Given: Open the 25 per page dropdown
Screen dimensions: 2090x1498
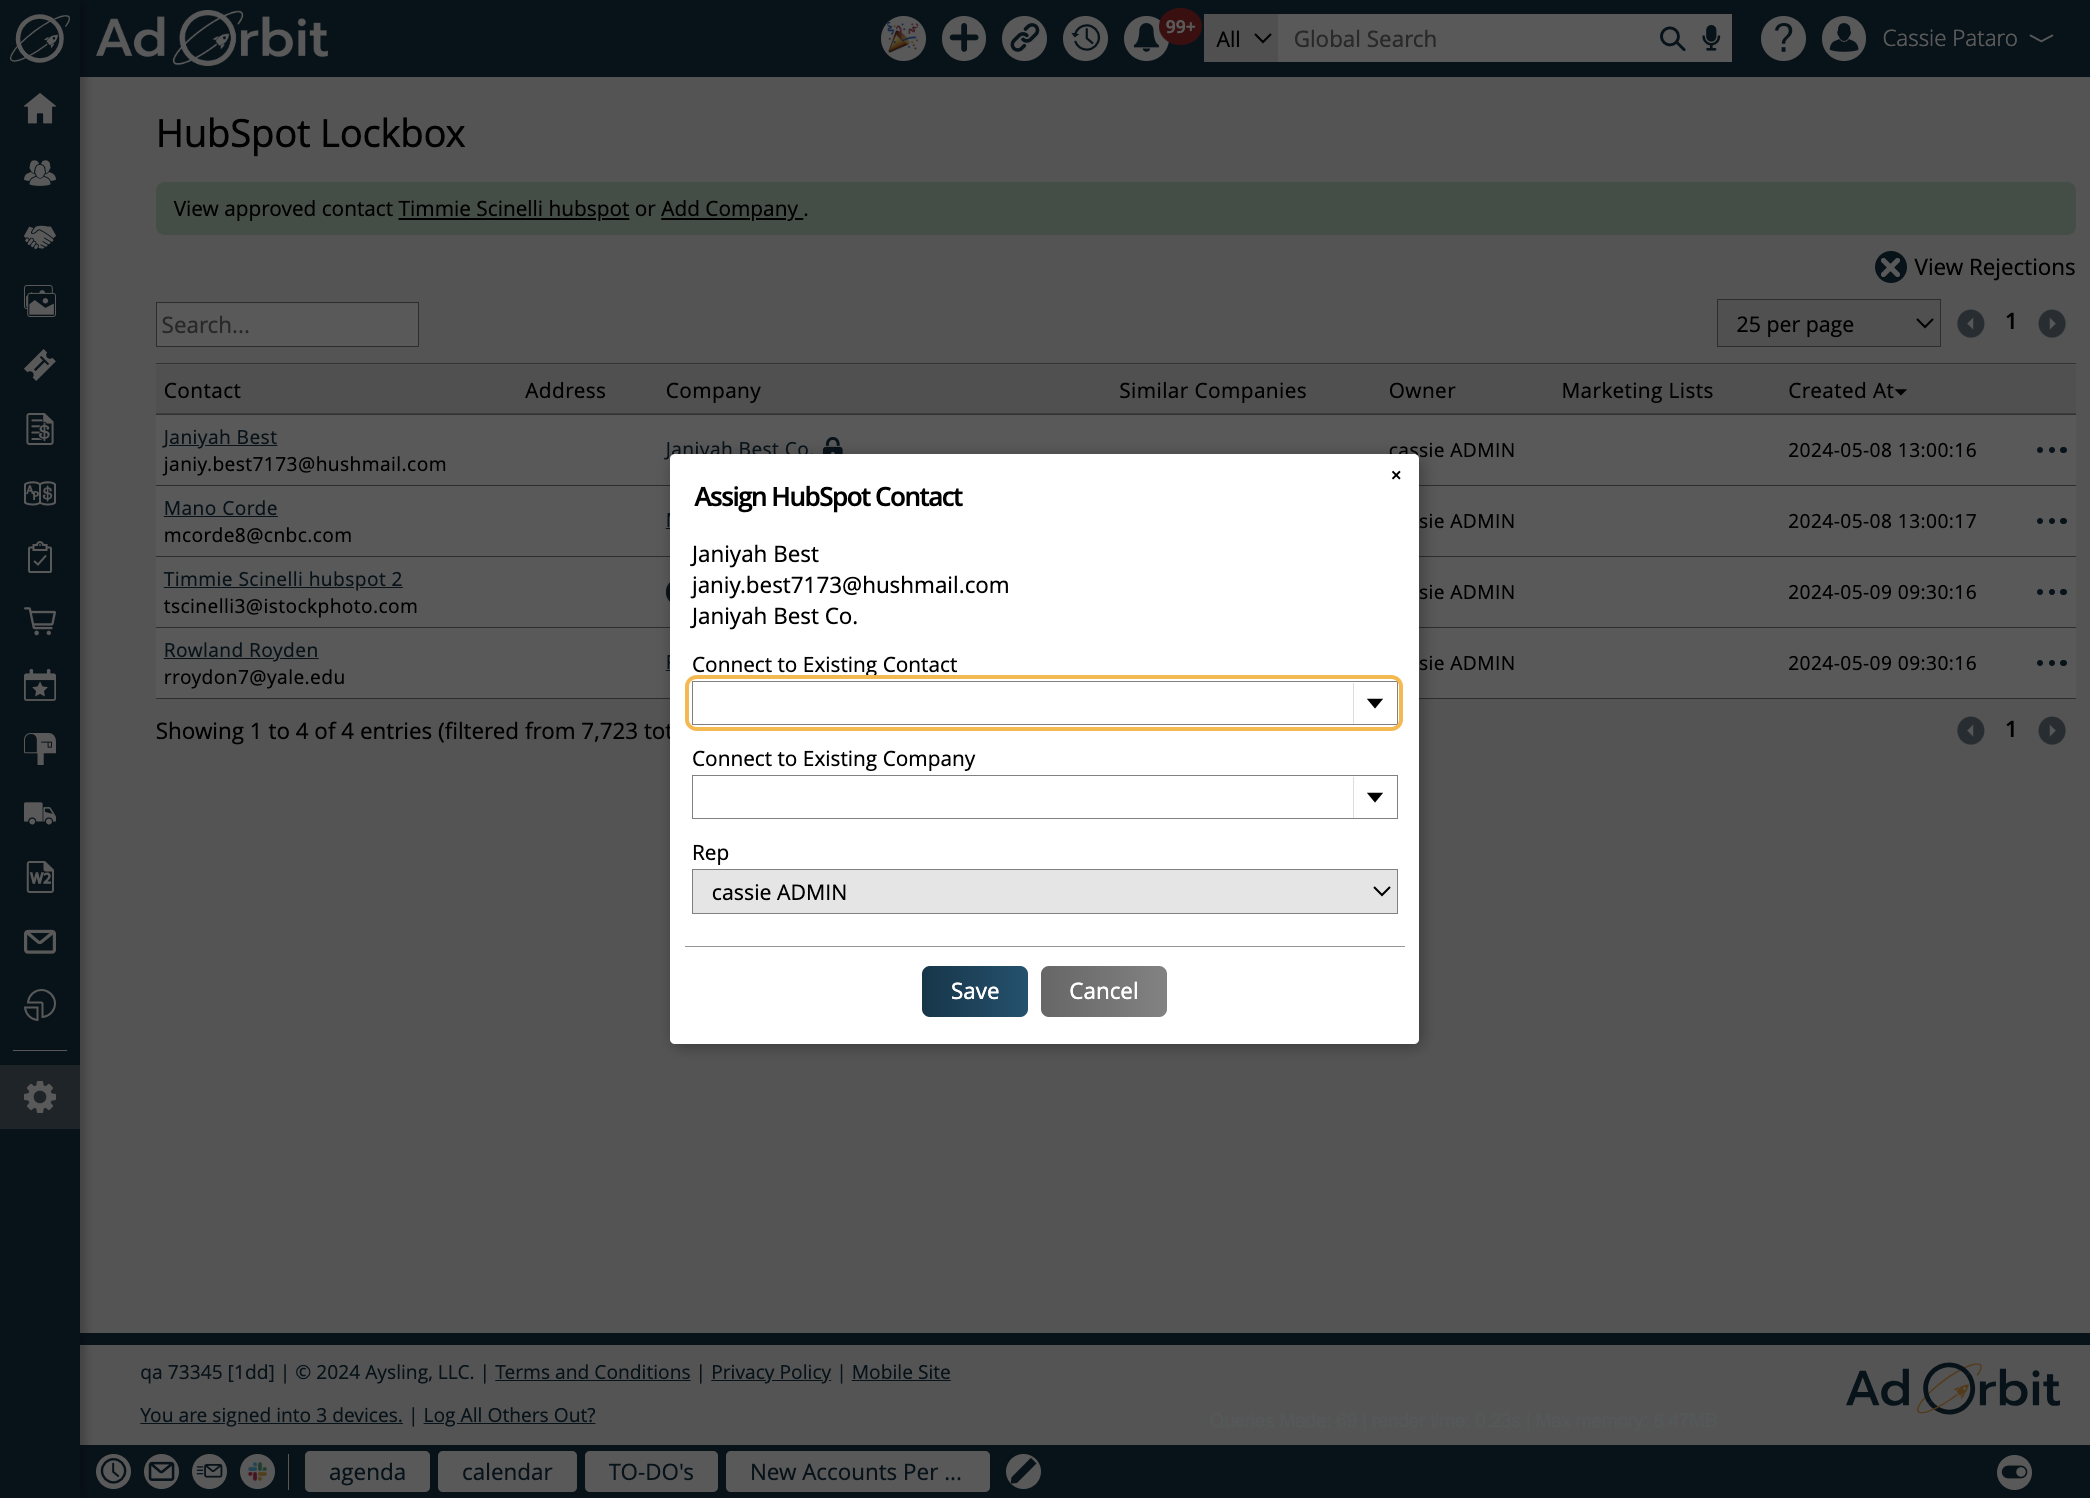Looking at the screenshot, I should click(x=1828, y=323).
